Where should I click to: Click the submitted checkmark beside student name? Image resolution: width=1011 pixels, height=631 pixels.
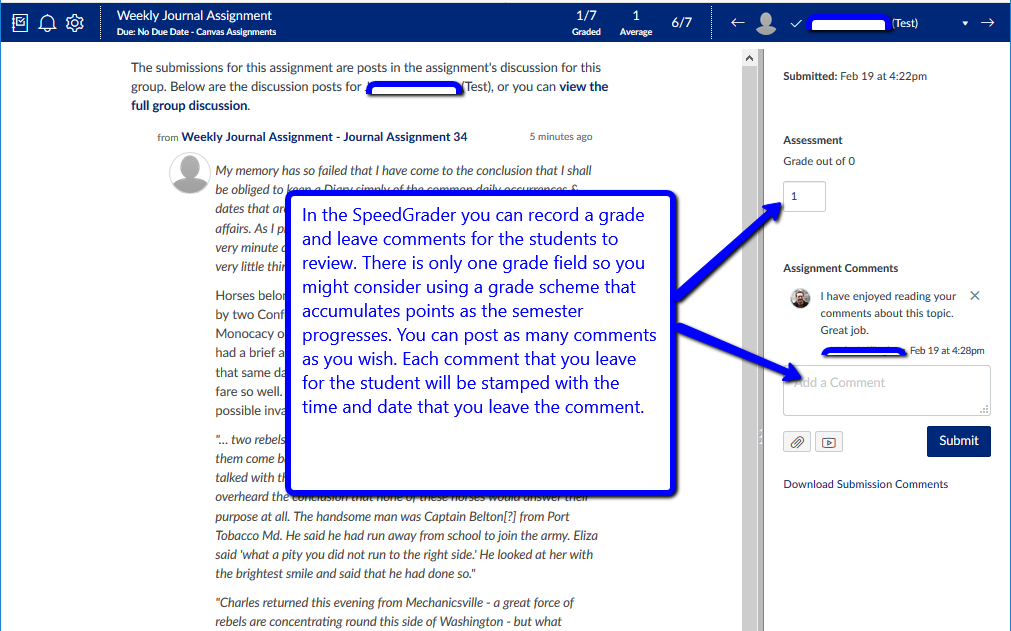pyautogui.click(x=796, y=23)
